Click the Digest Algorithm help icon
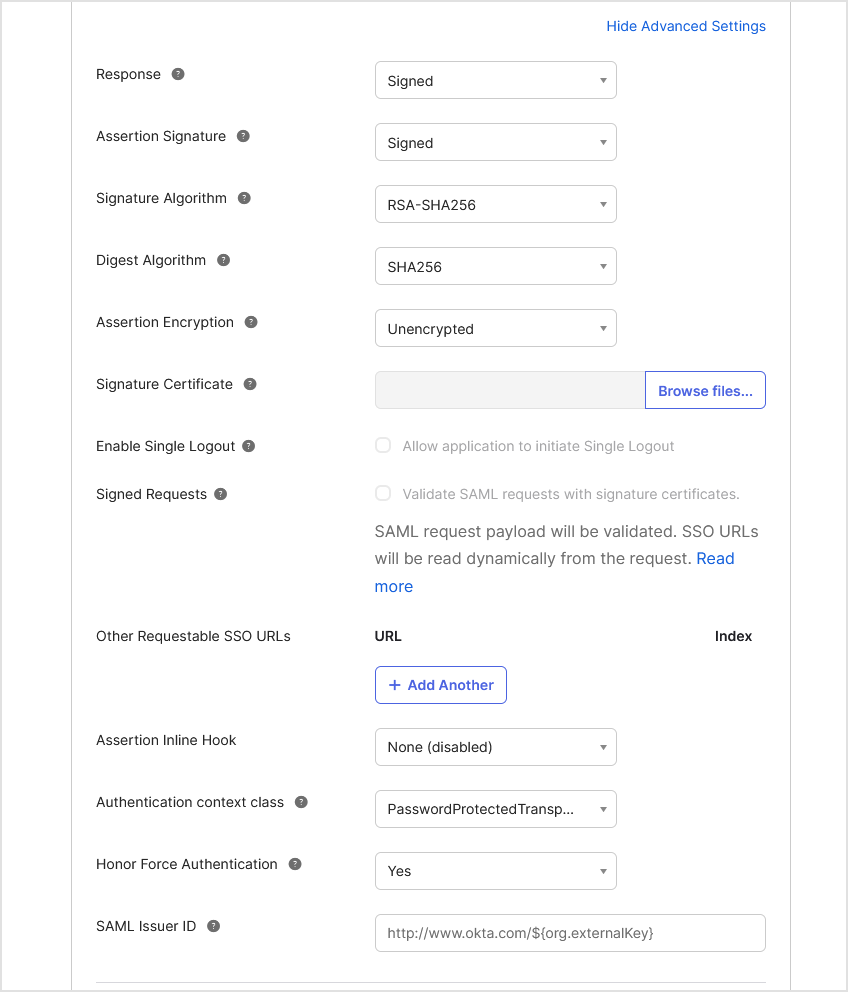 pyautogui.click(x=222, y=260)
